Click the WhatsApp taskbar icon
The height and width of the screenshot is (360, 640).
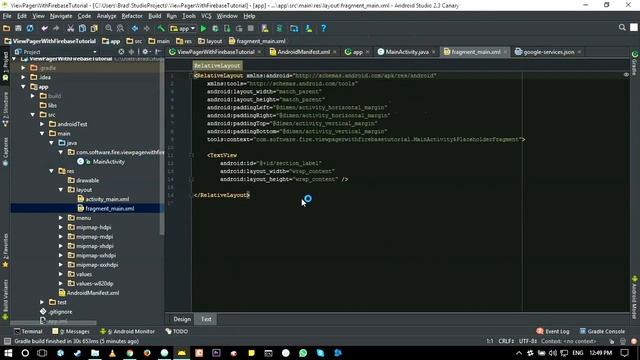pyautogui.click(x=303, y=353)
